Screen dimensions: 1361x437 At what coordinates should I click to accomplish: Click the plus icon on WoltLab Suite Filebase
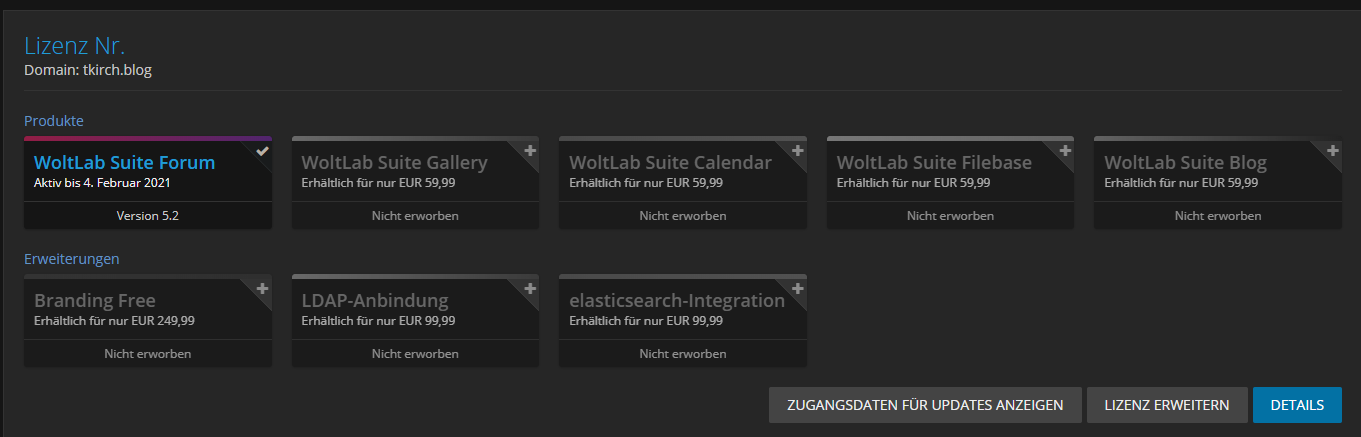click(x=1065, y=151)
